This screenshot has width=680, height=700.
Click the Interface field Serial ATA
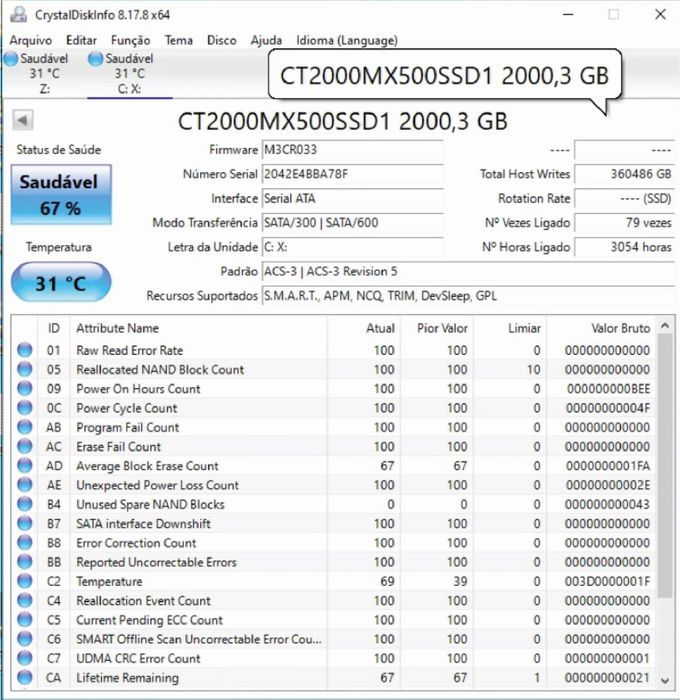click(x=352, y=198)
